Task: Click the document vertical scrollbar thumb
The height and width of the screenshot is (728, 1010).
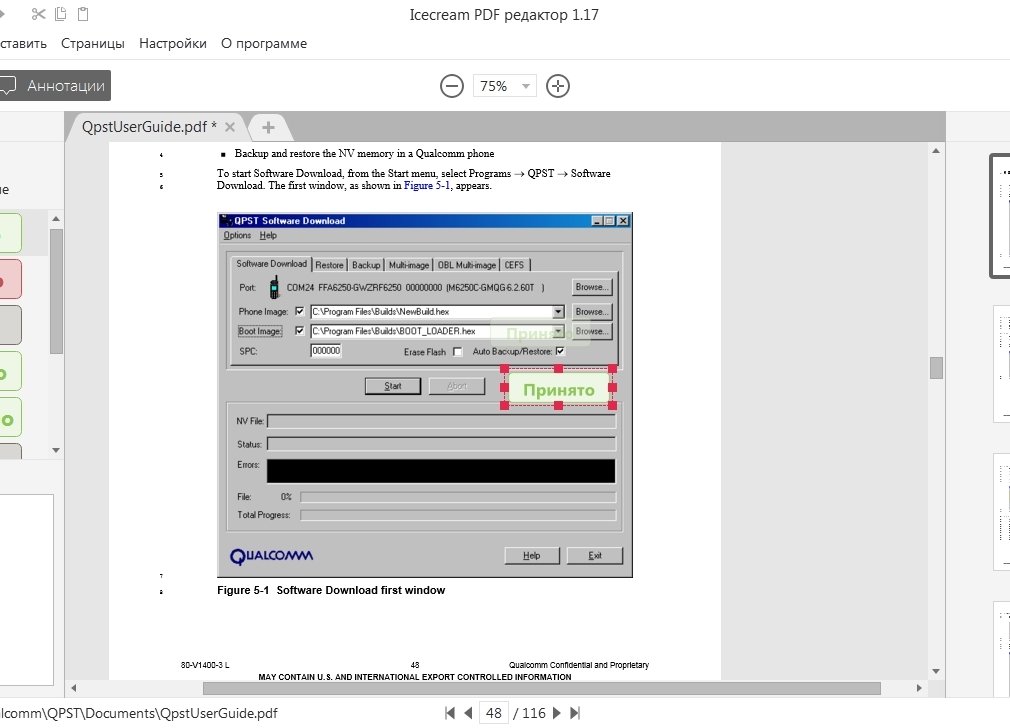Action: 937,368
